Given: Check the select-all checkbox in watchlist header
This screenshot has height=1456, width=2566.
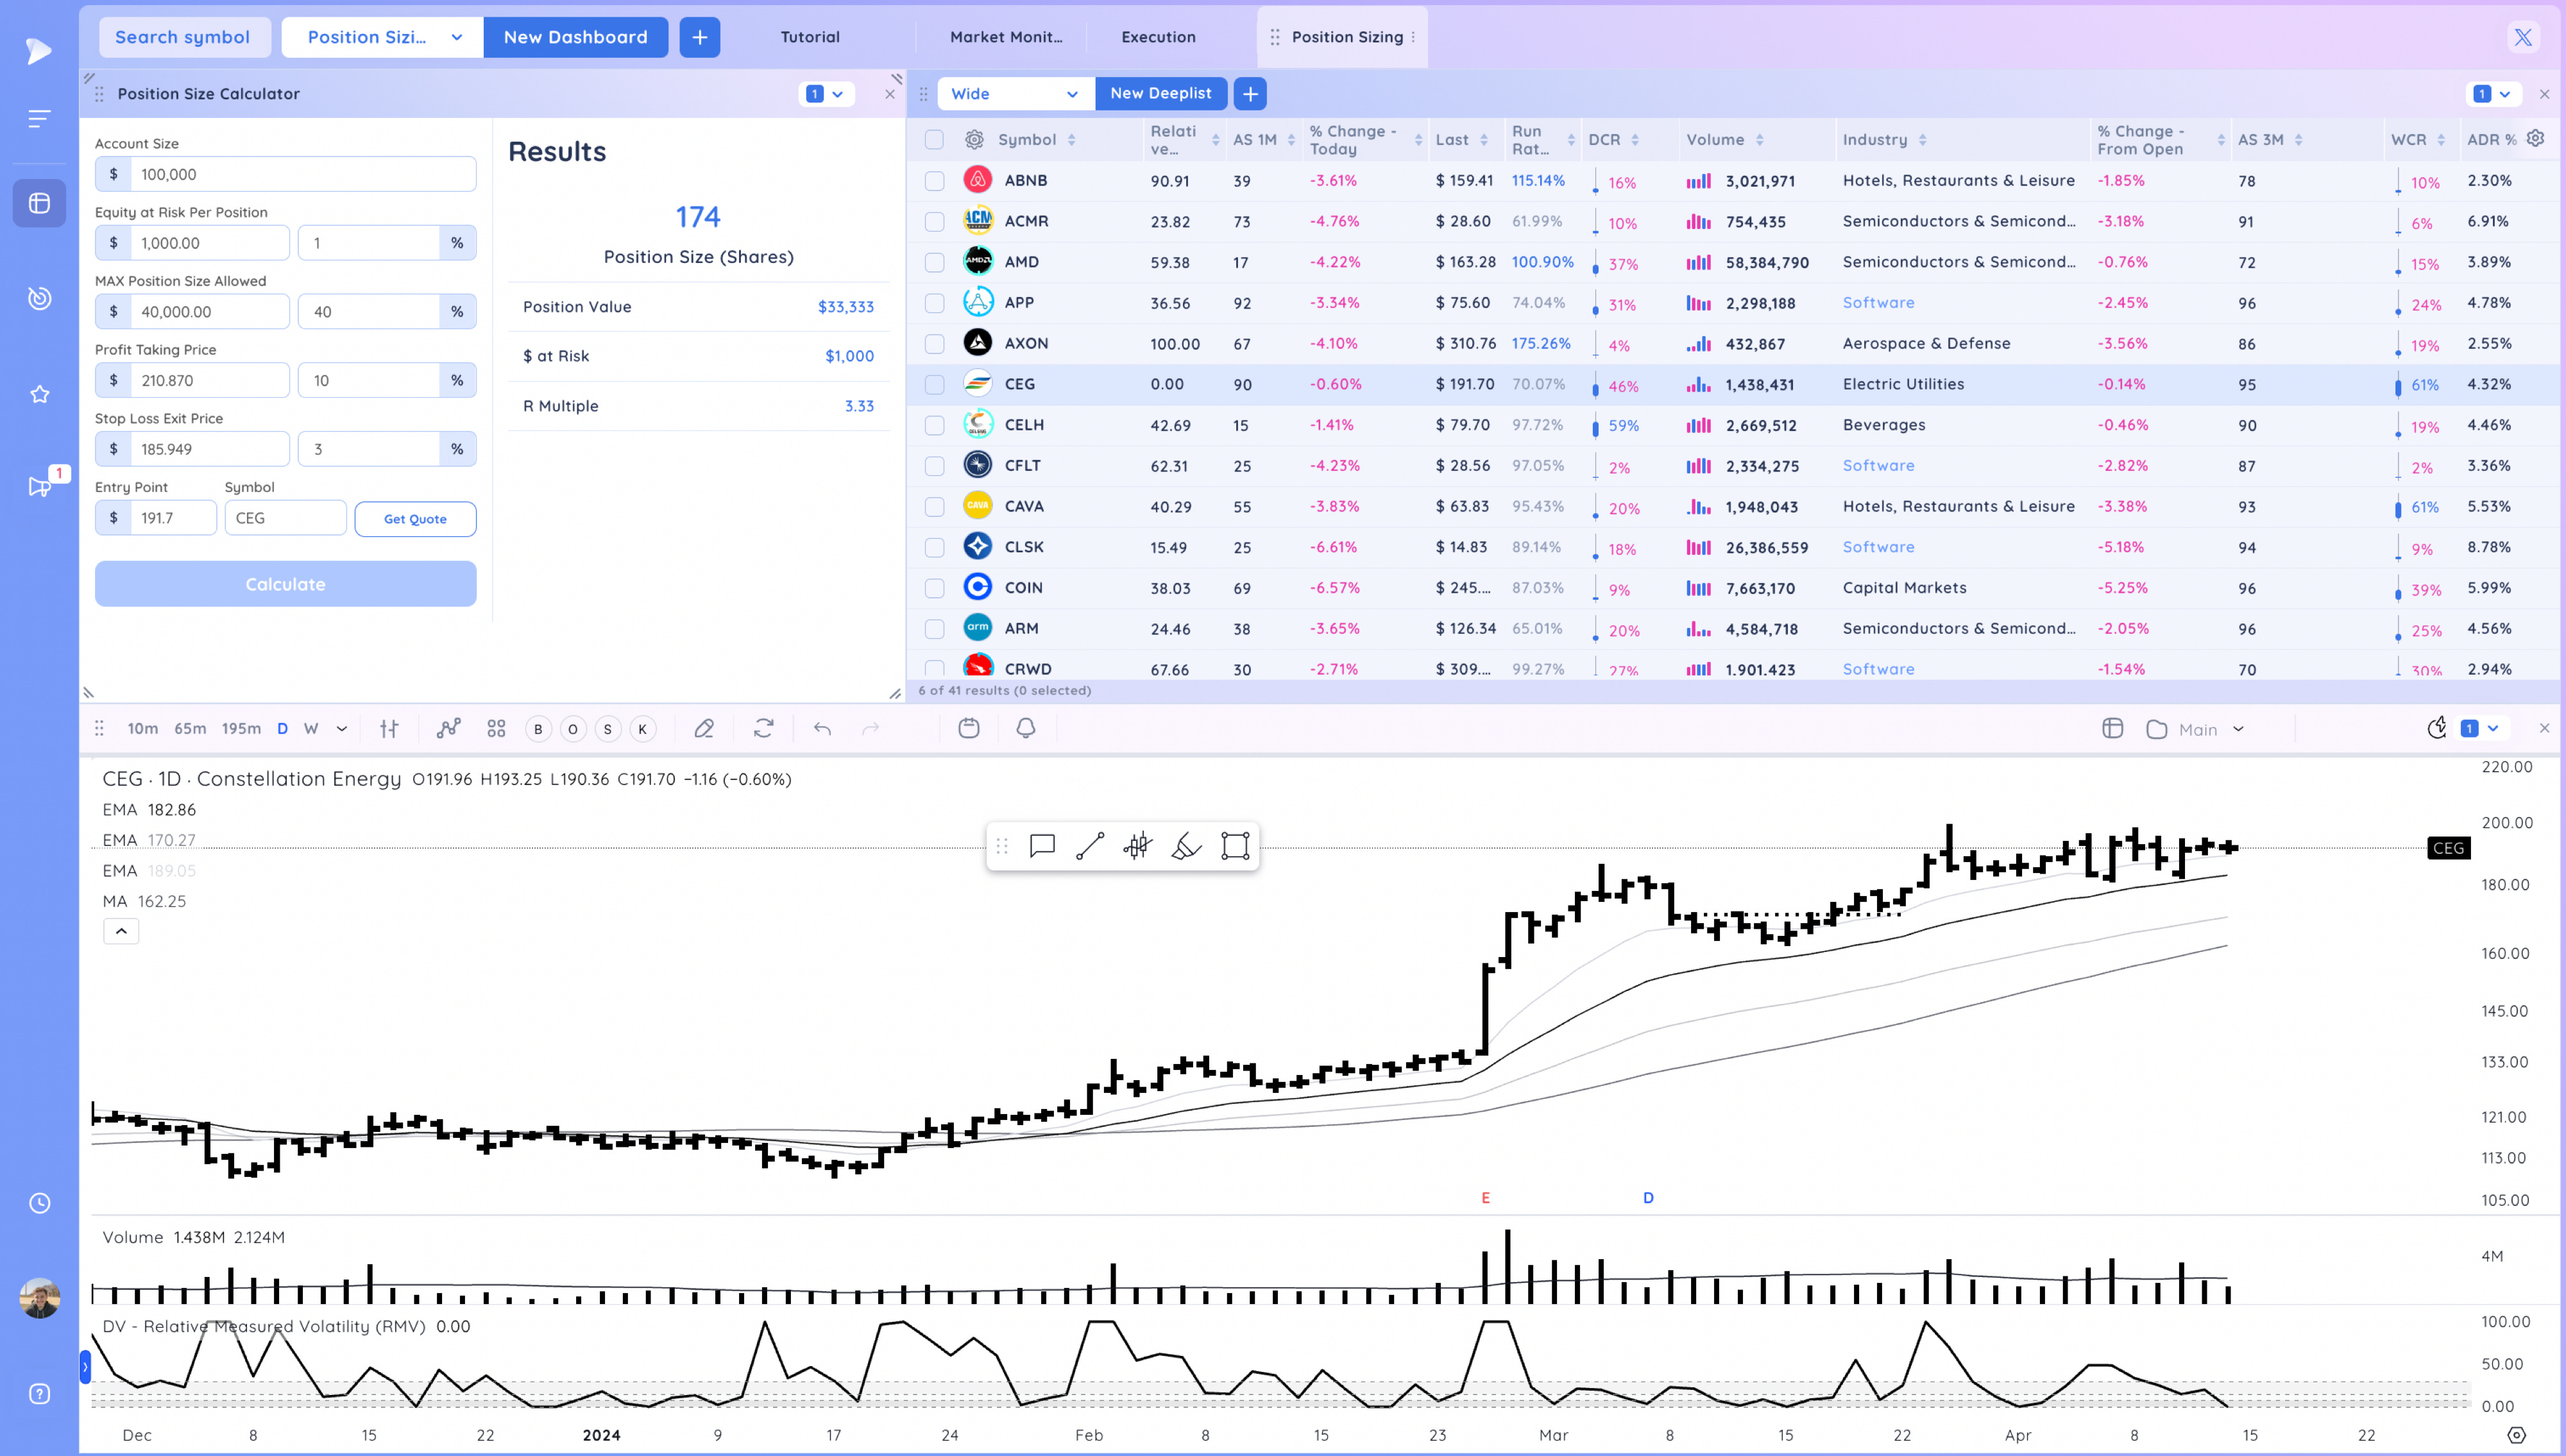Looking at the screenshot, I should coord(935,140).
